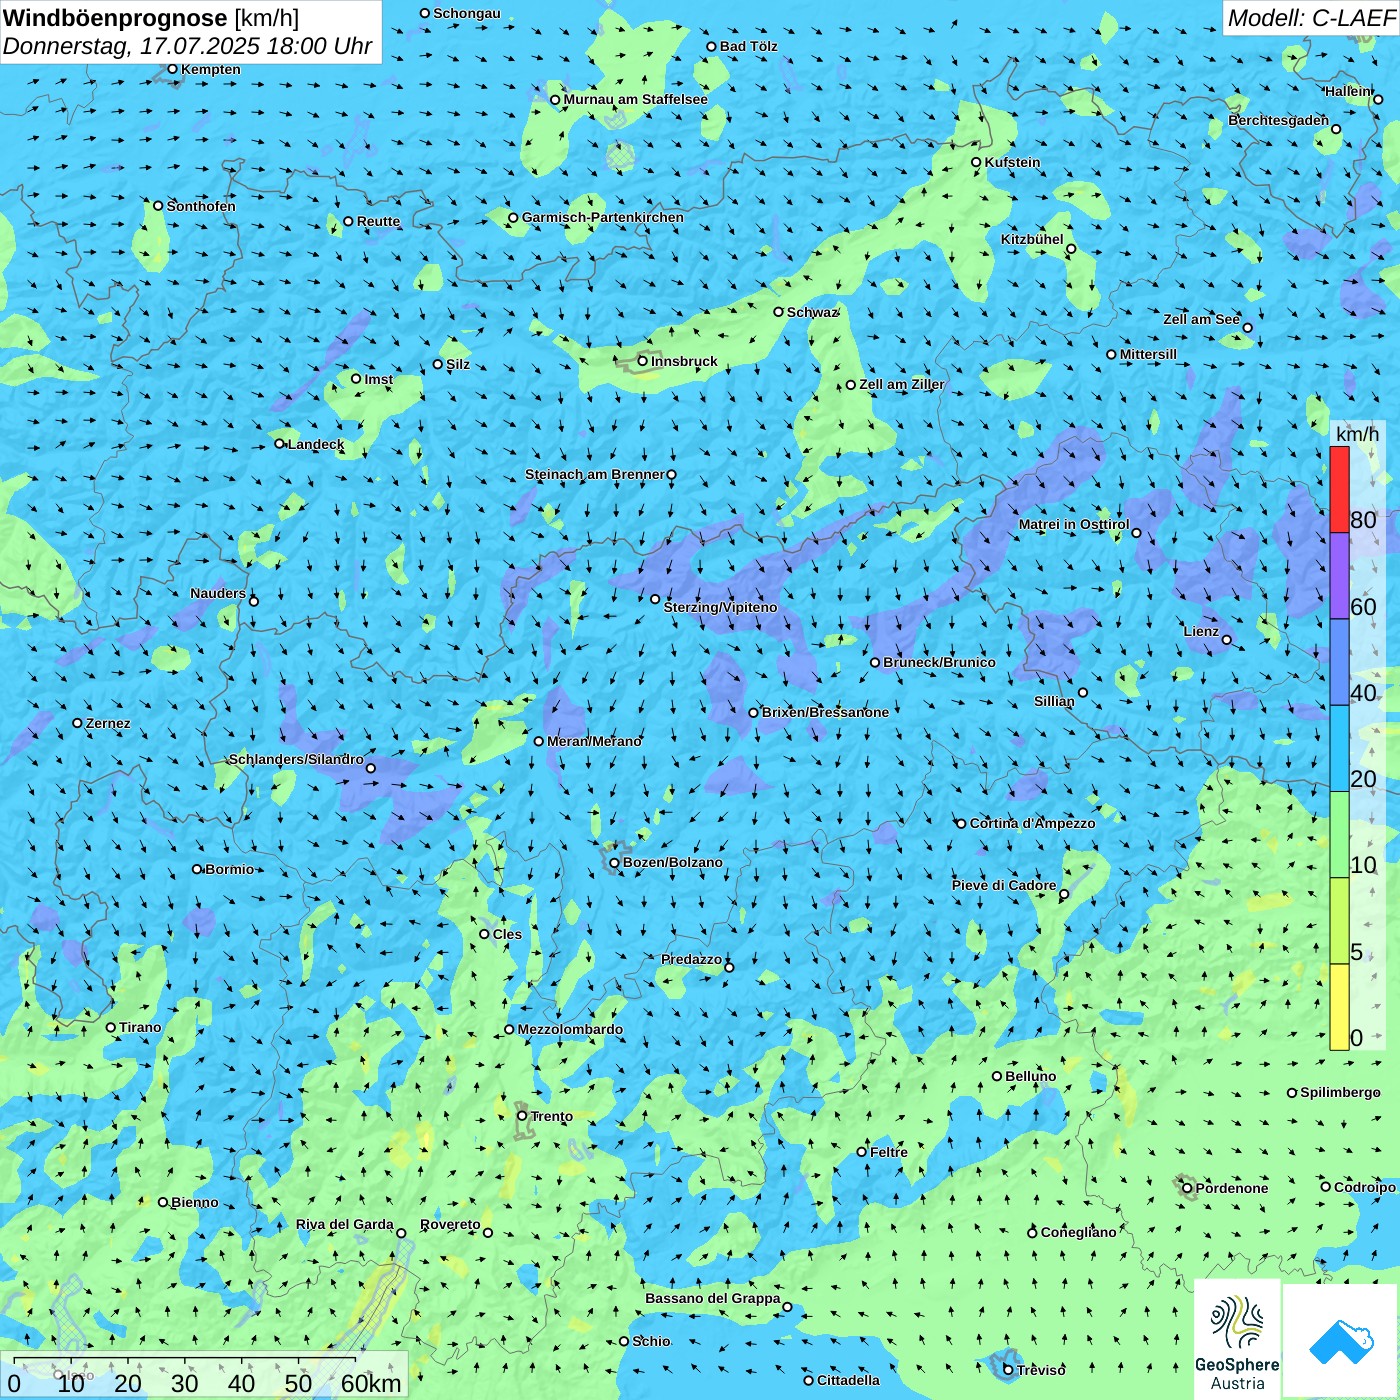Click the date Donnerstag, 17.07.2025 18:00 Uhr
This screenshot has width=1400, height=1400.
coord(188,46)
